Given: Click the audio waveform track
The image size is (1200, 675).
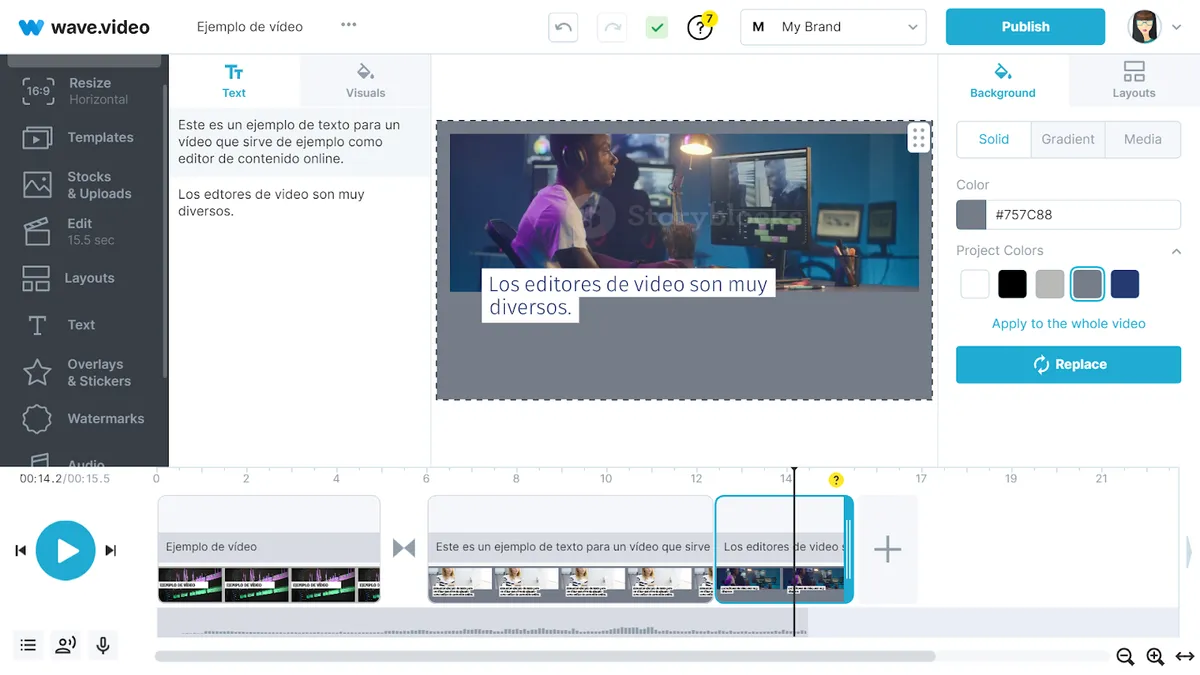Looking at the screenshot, I should pyautogui.click(x=482, y=622).
